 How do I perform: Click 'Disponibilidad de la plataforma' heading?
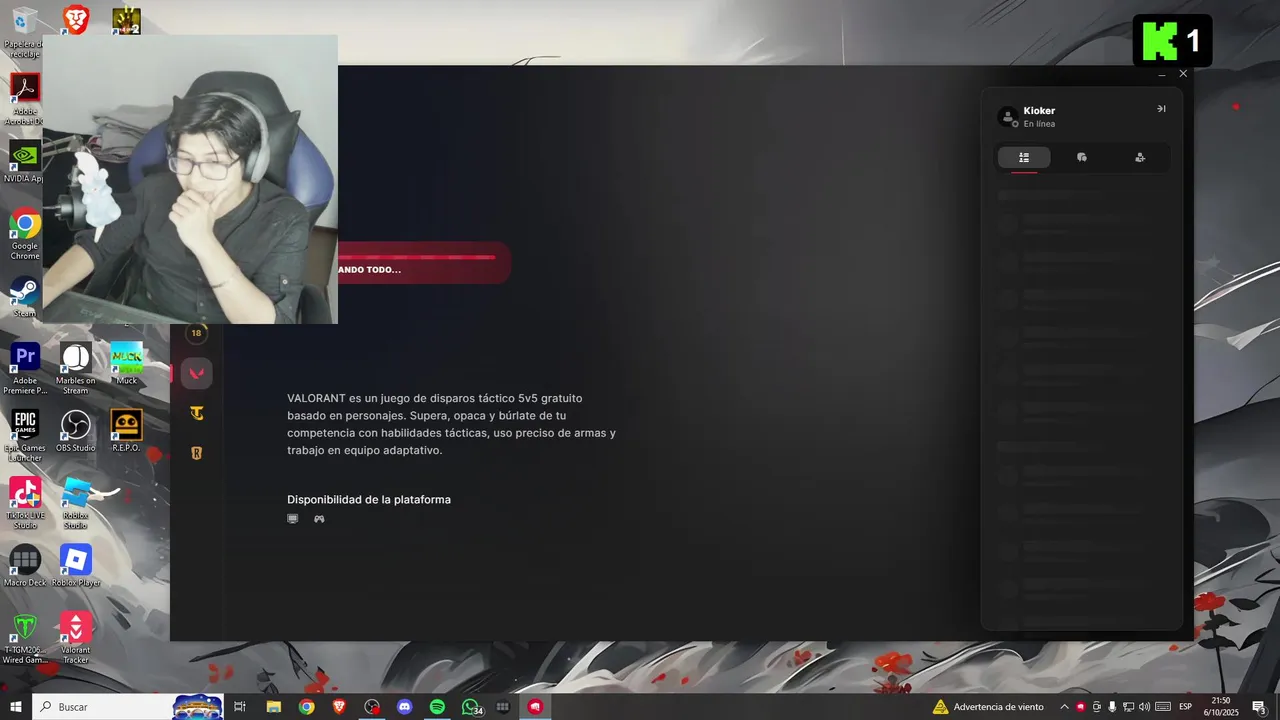pyautogui.click(x=369, y=500)
